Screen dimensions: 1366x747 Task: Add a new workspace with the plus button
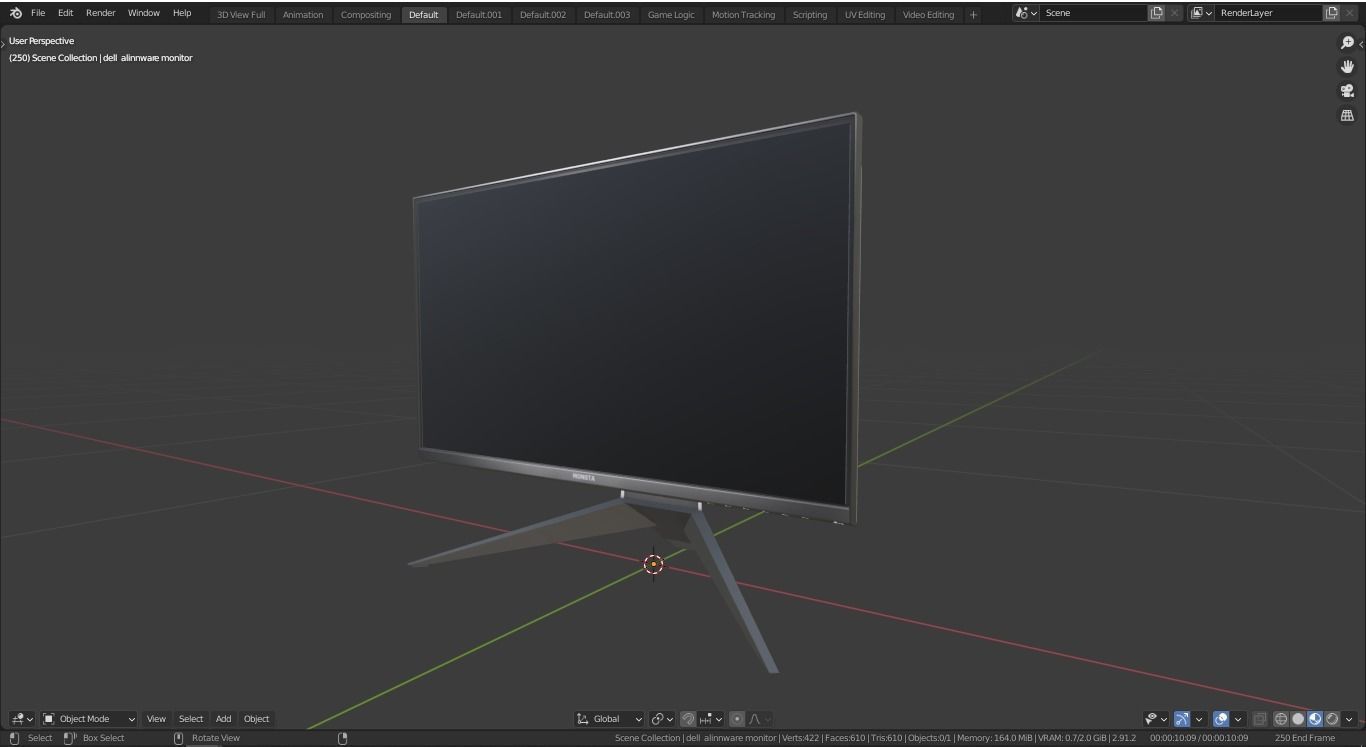(973, 15)
